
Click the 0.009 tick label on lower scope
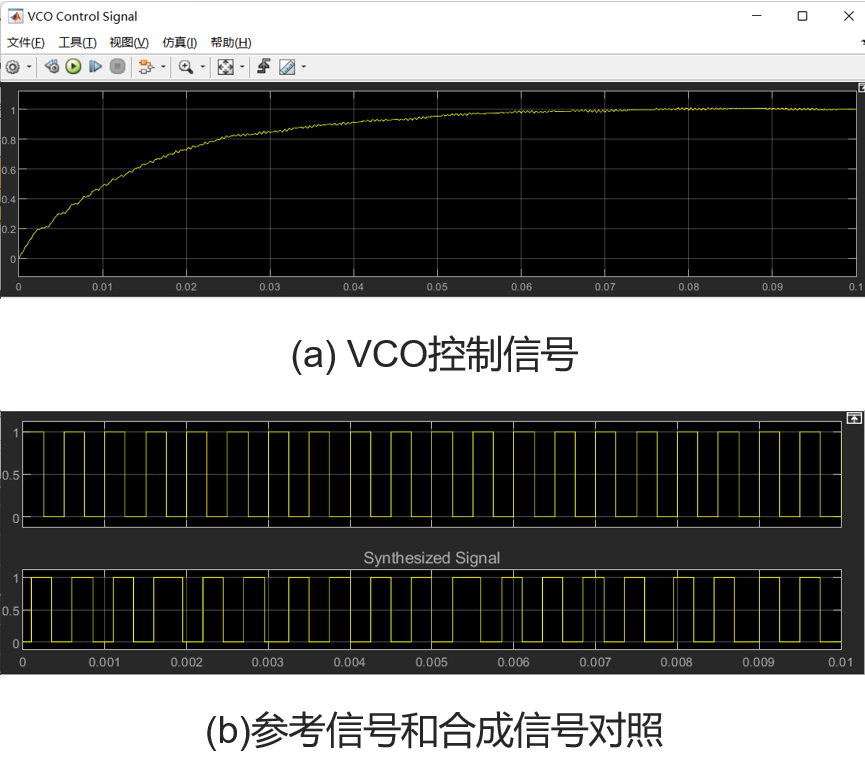coord(759,662)
